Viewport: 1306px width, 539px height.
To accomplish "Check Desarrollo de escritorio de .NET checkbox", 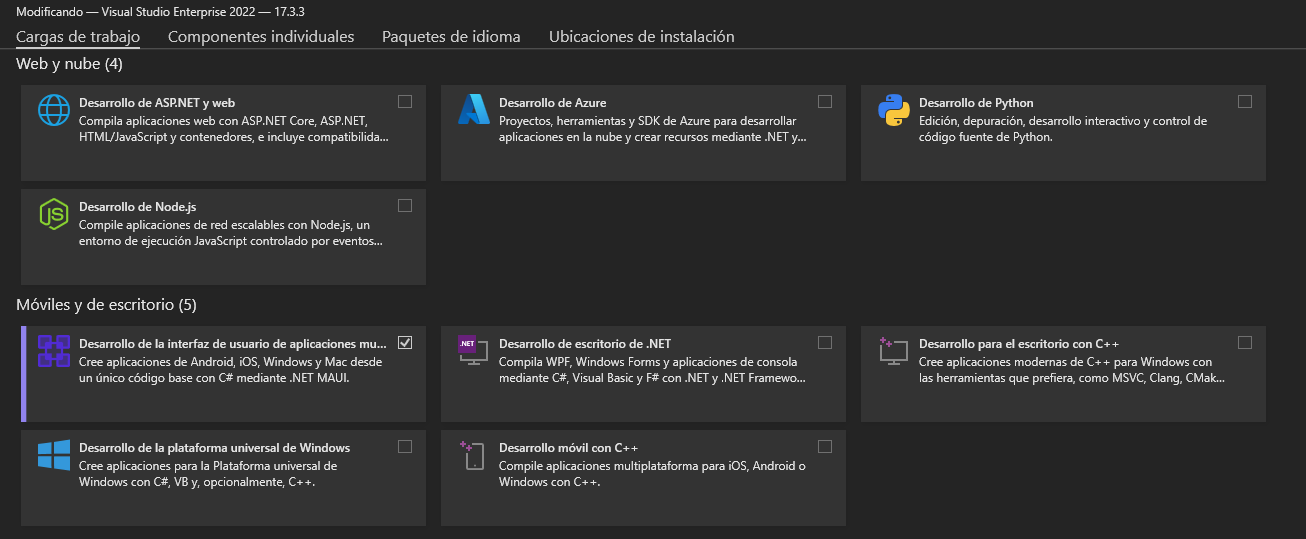I will (825, 343).
